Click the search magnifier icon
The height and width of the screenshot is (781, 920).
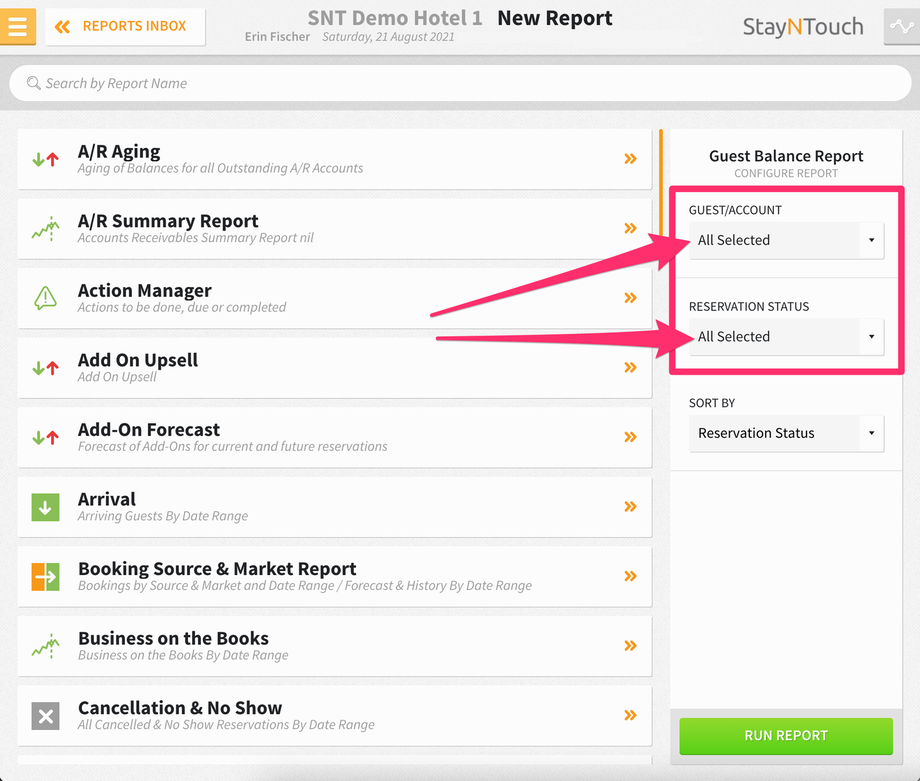click(33, 83)
